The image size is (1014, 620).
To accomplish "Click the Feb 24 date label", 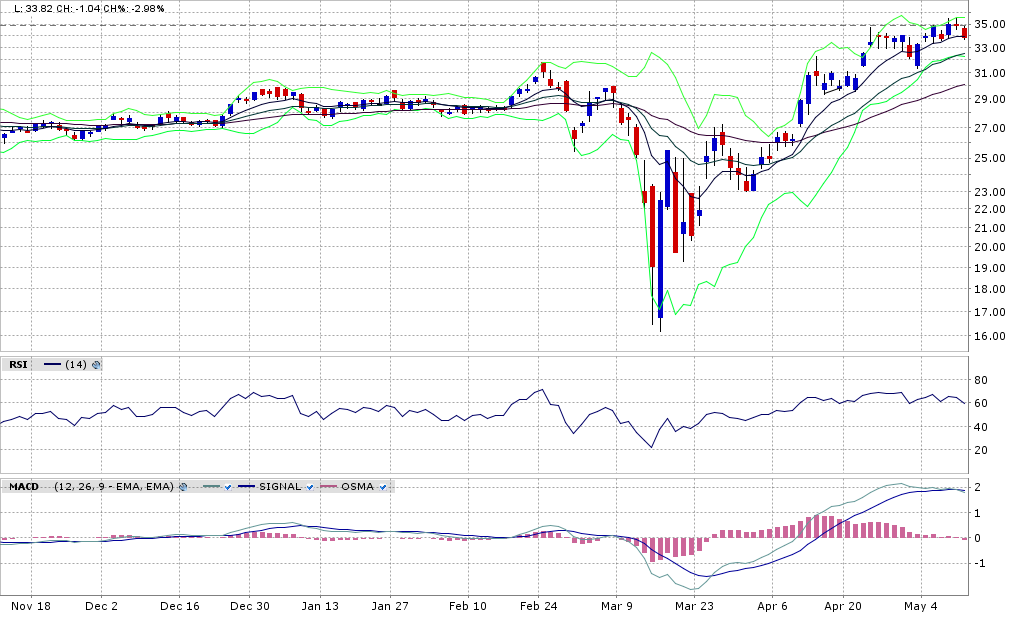I will [538, 606].
